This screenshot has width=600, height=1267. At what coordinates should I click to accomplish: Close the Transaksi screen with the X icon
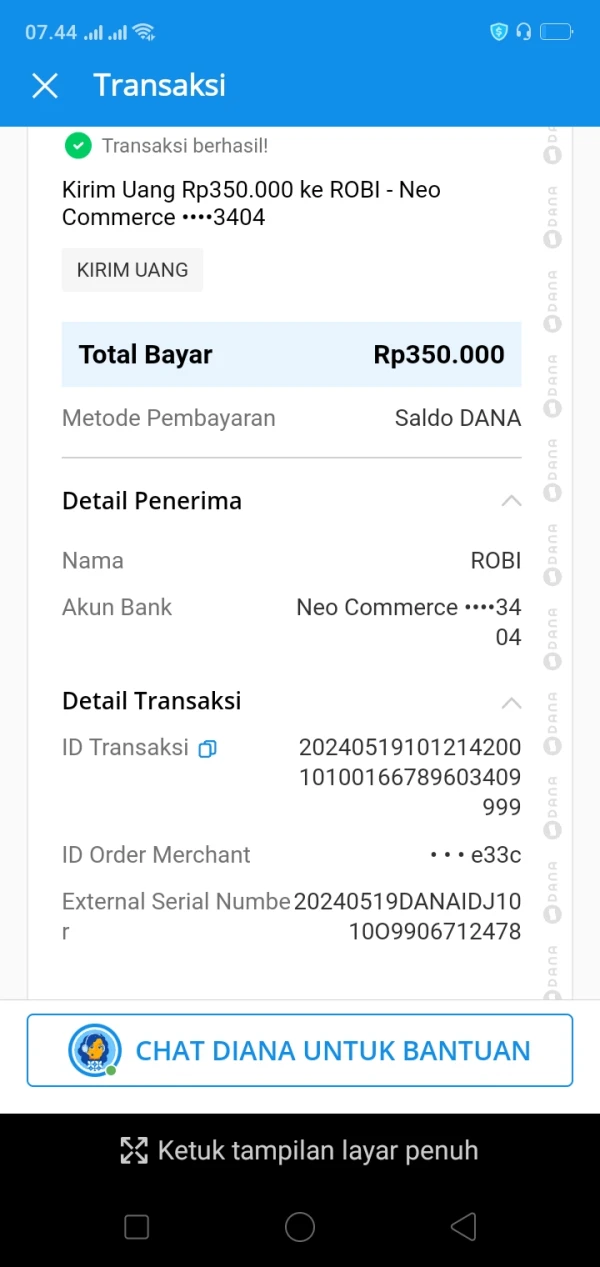click(x=45, y=86)
